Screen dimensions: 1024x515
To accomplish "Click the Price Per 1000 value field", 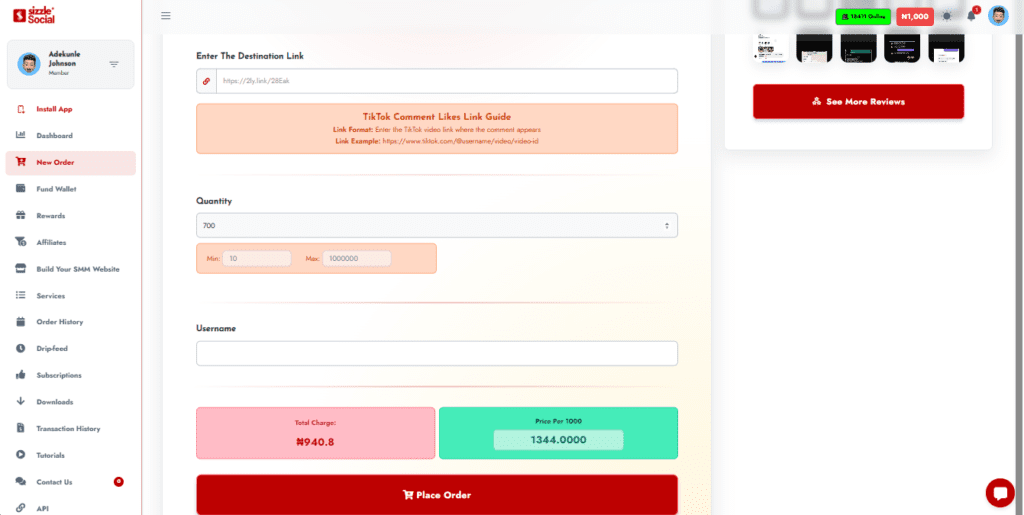I will tap(558, 440).
